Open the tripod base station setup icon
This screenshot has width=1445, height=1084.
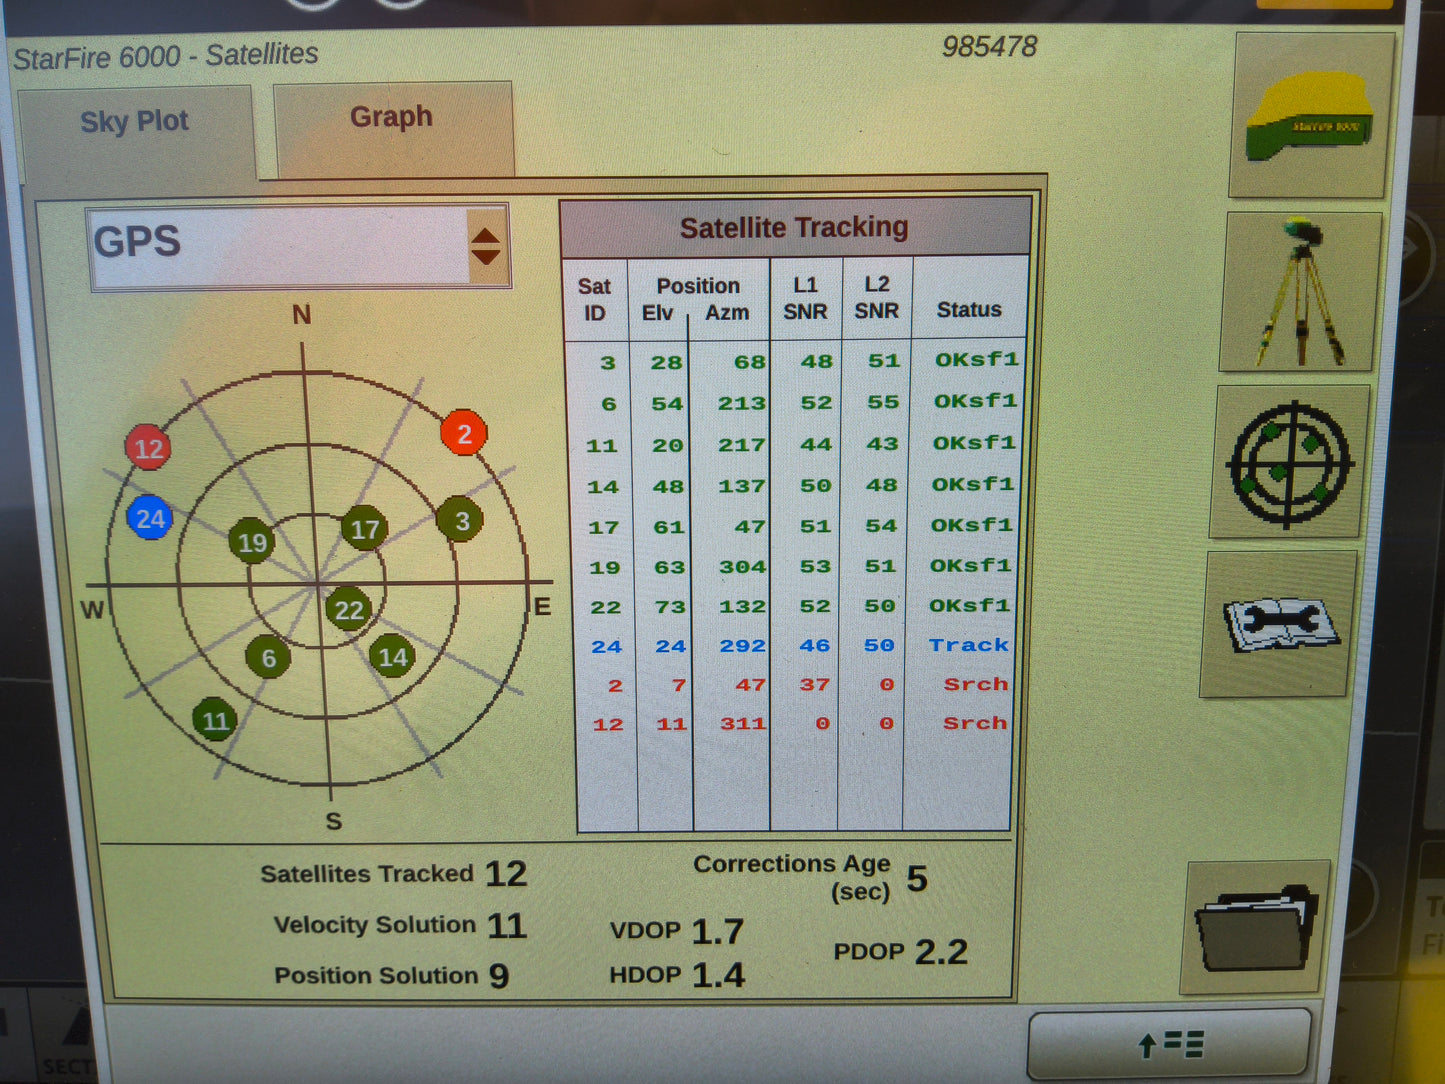[x=1300, y=291]
